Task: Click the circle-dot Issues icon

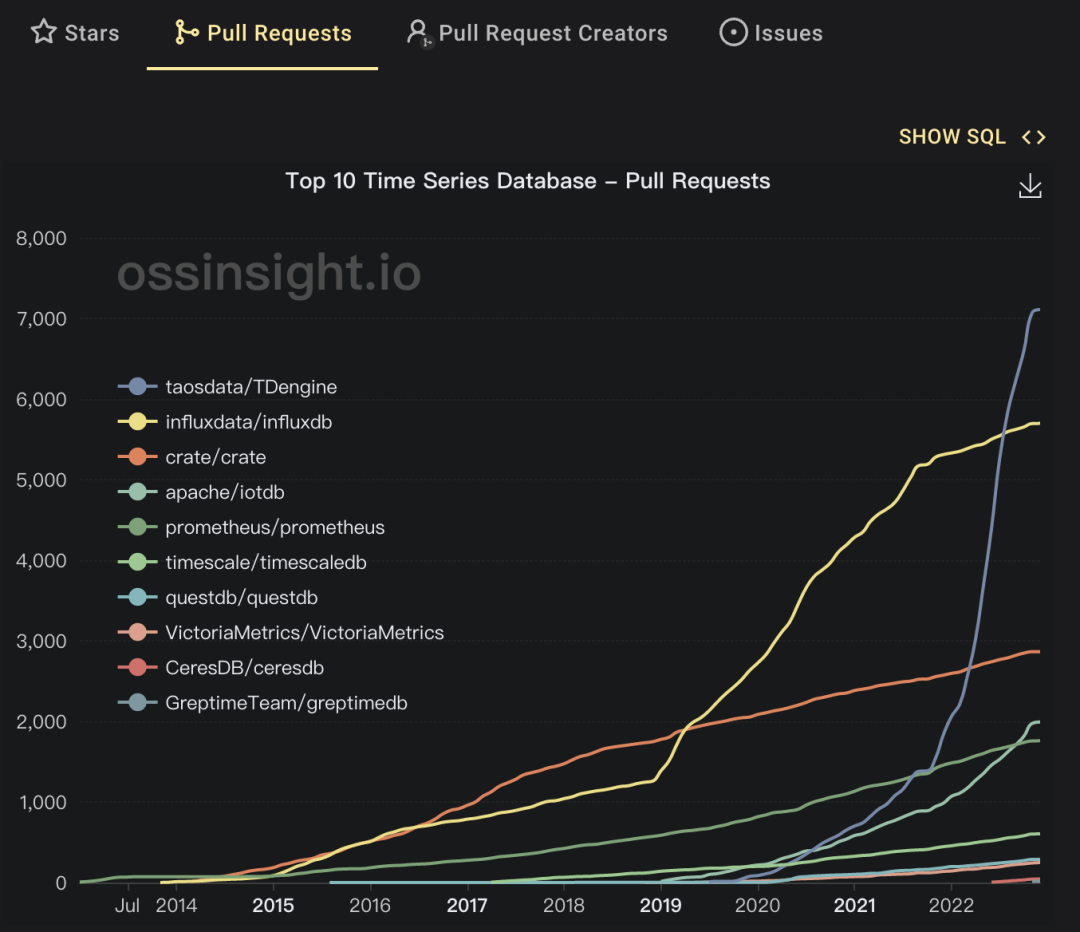Action: click(733, 32)
